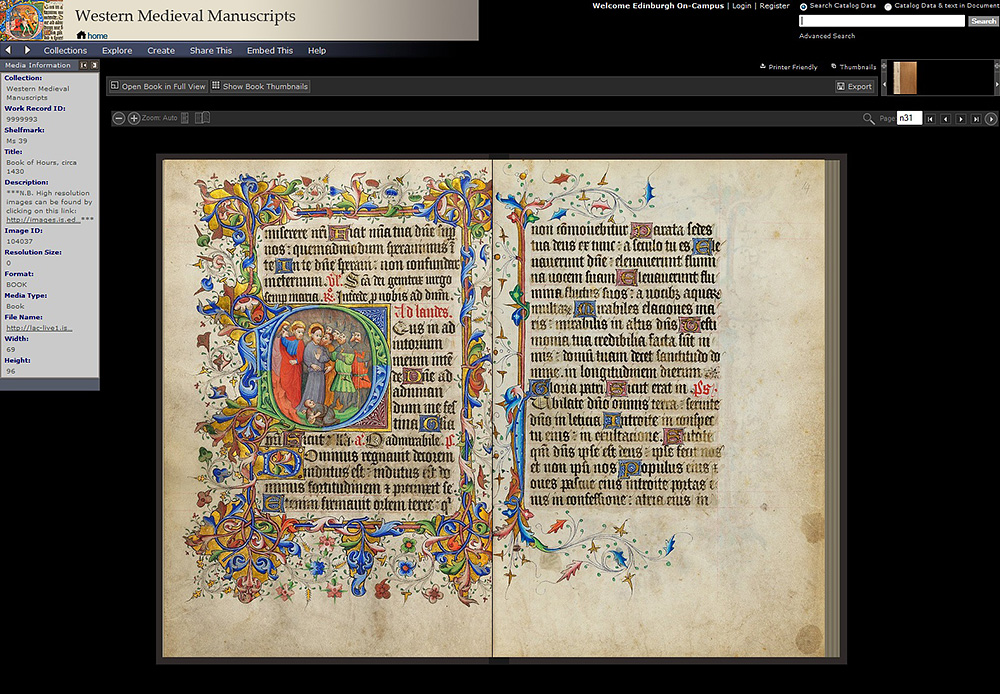
Task: Go to the previous page arrow
Action: (x=945, y=119)
